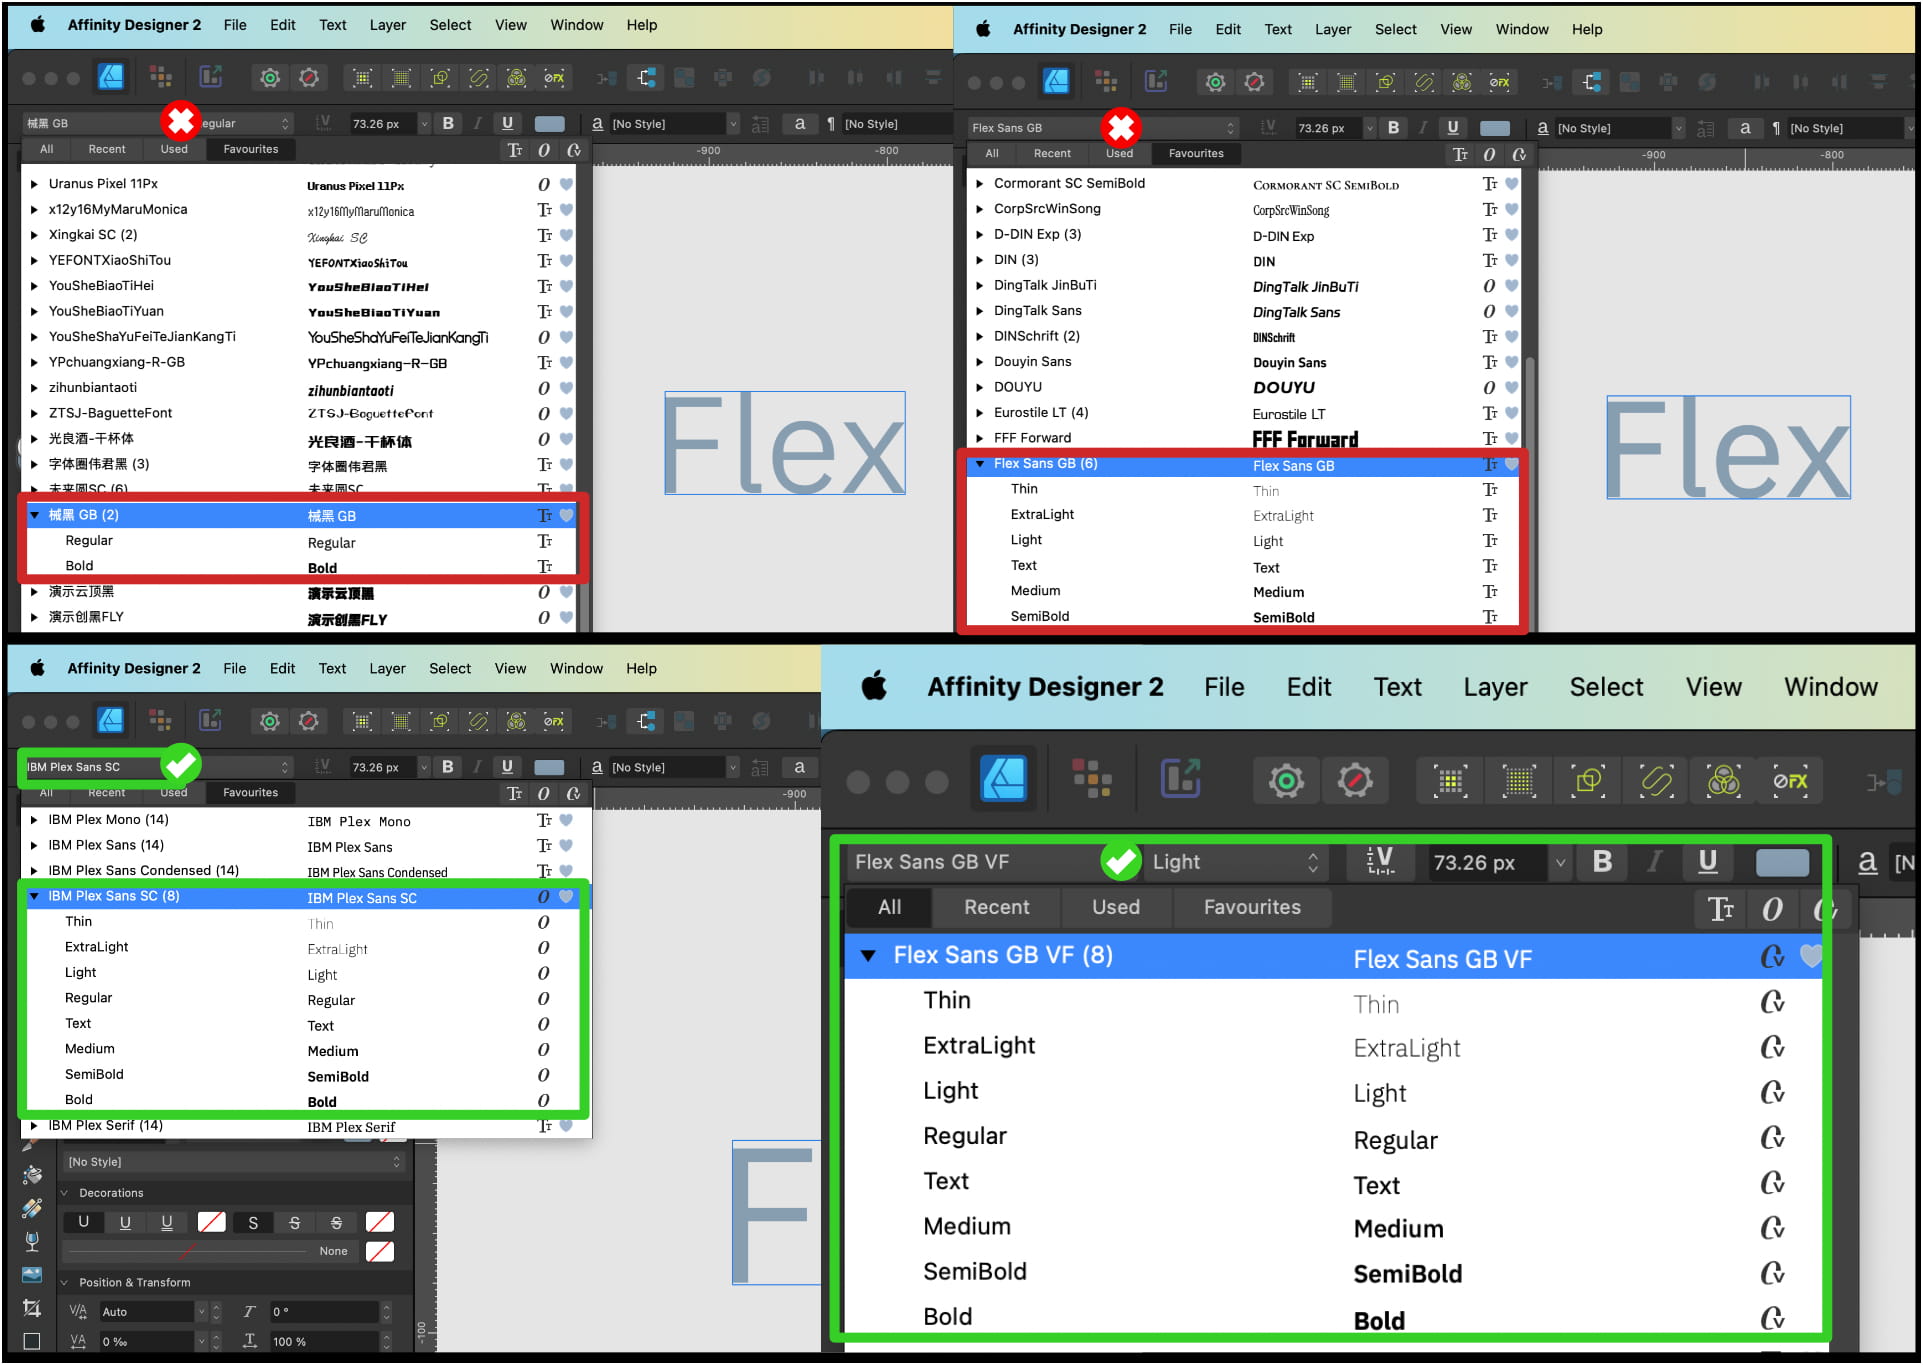Click text colour swatch in Flex Sans GB VF window

point(1782,862)
